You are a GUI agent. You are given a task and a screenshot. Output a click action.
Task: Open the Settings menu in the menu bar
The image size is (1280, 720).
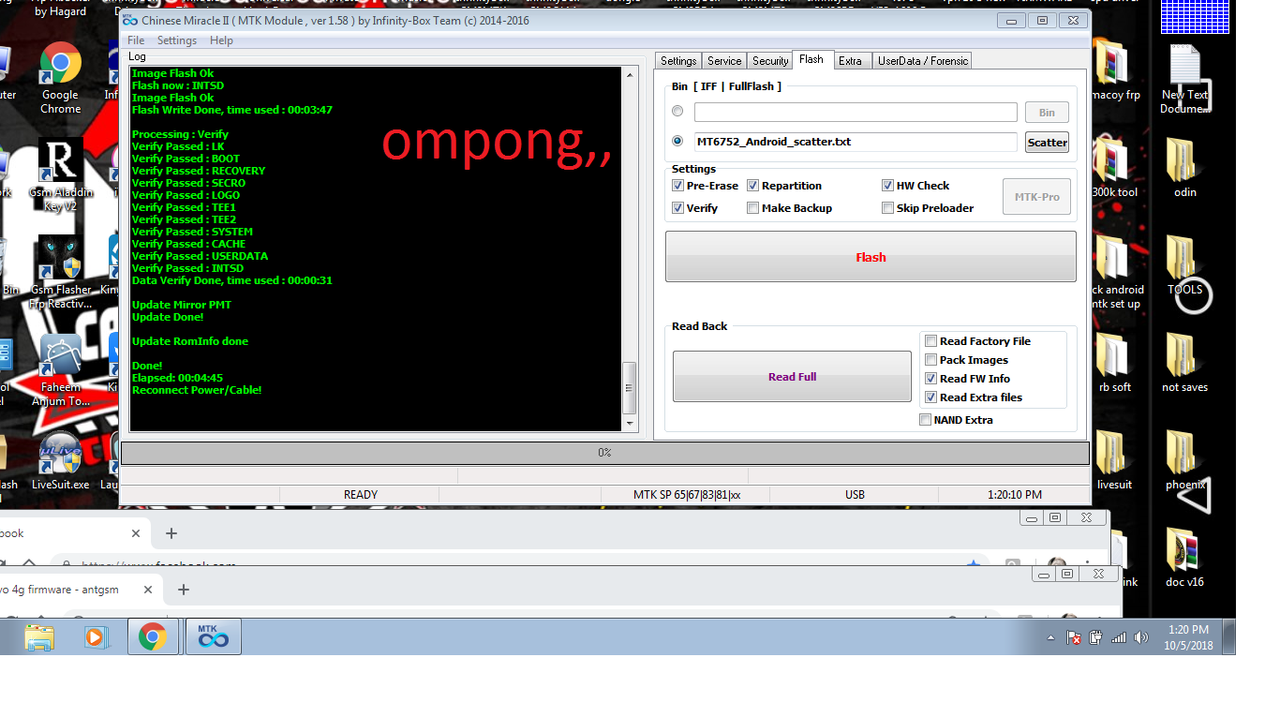[x=177, y=41]
